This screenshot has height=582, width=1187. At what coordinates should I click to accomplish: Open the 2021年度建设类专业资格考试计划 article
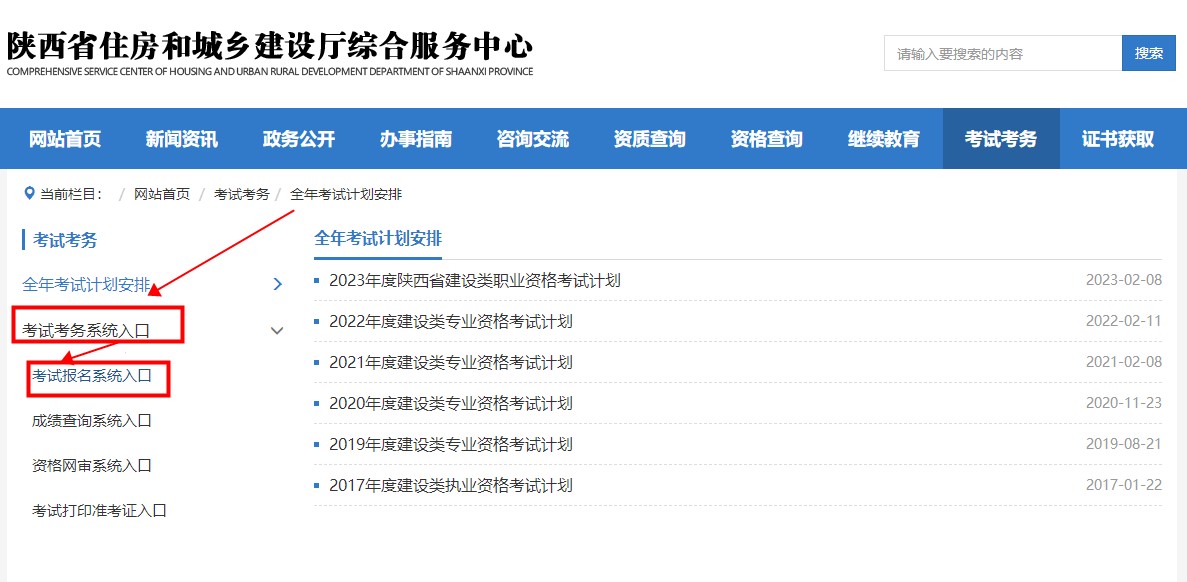(450, 362)
